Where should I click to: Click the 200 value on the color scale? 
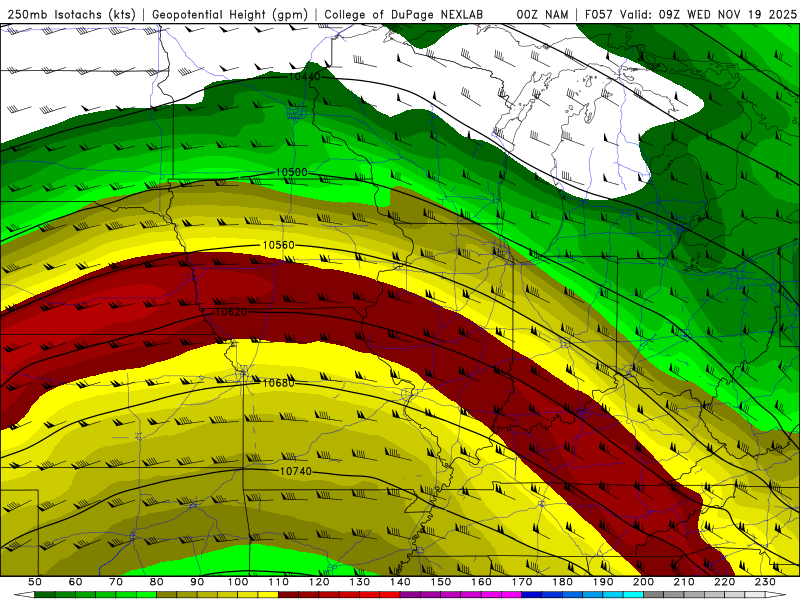click(x=643, y=582)
